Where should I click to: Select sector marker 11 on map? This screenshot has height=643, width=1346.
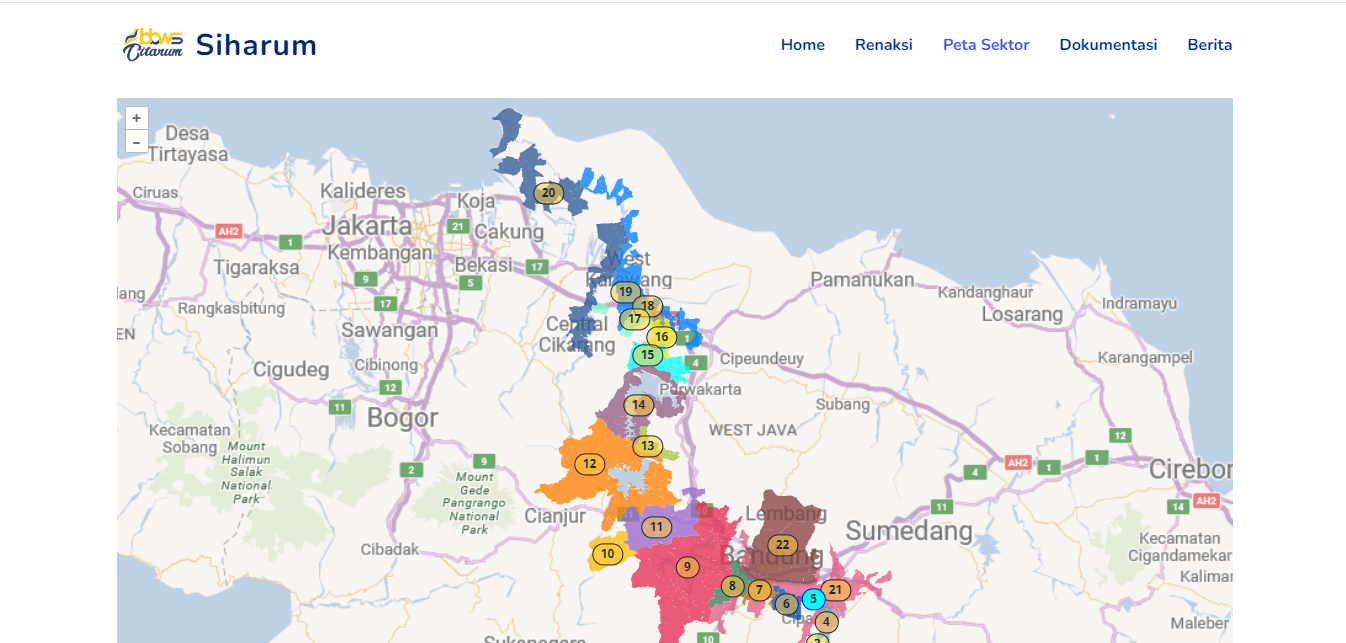[x=656, y=527]
